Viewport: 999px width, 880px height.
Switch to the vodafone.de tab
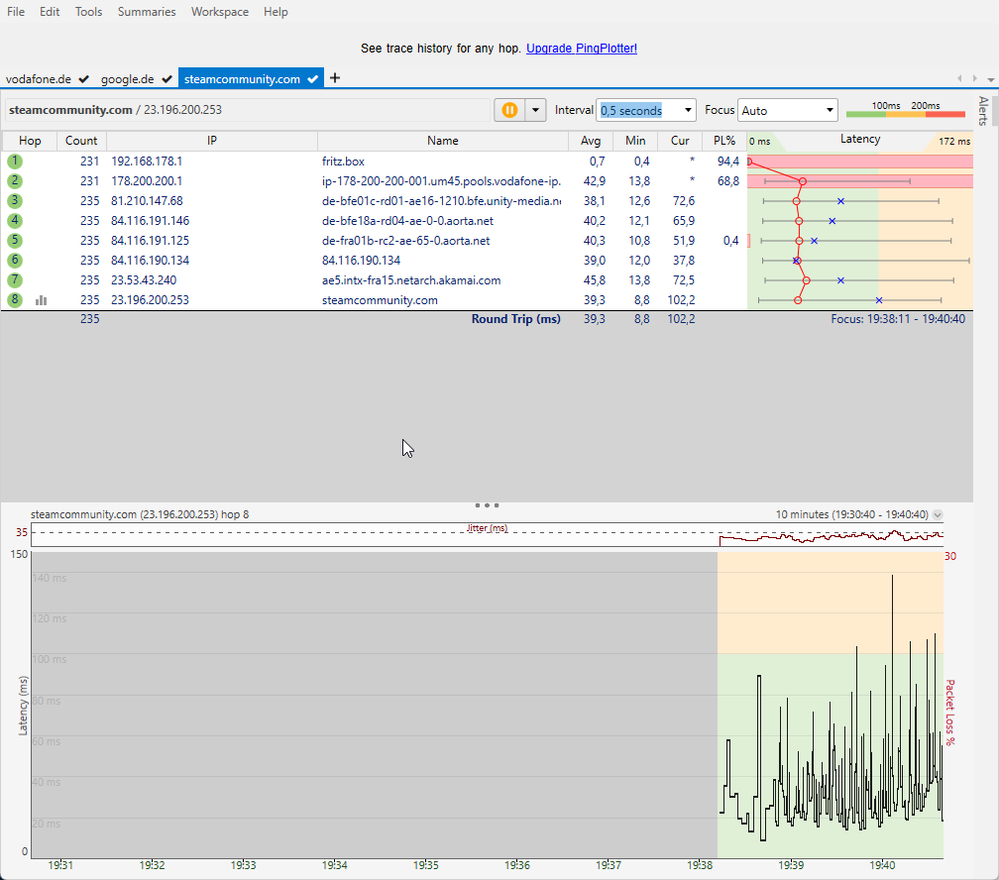[x=47, y=79]
